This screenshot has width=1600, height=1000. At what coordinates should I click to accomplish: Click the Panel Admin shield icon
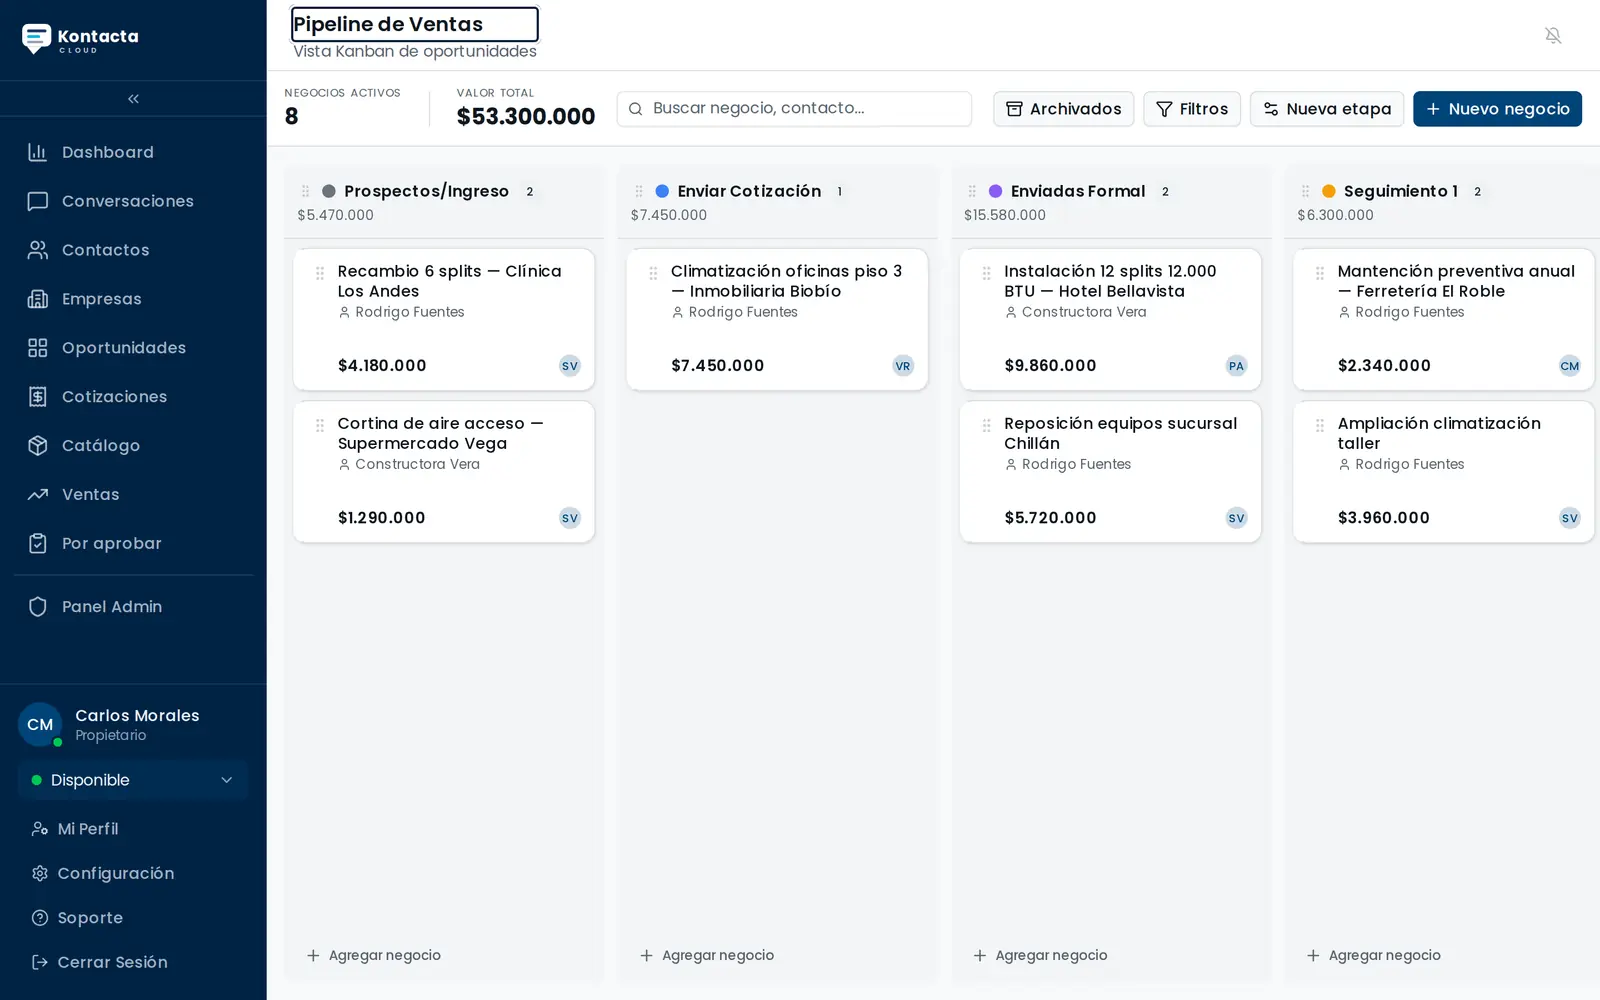pos(38,607)
